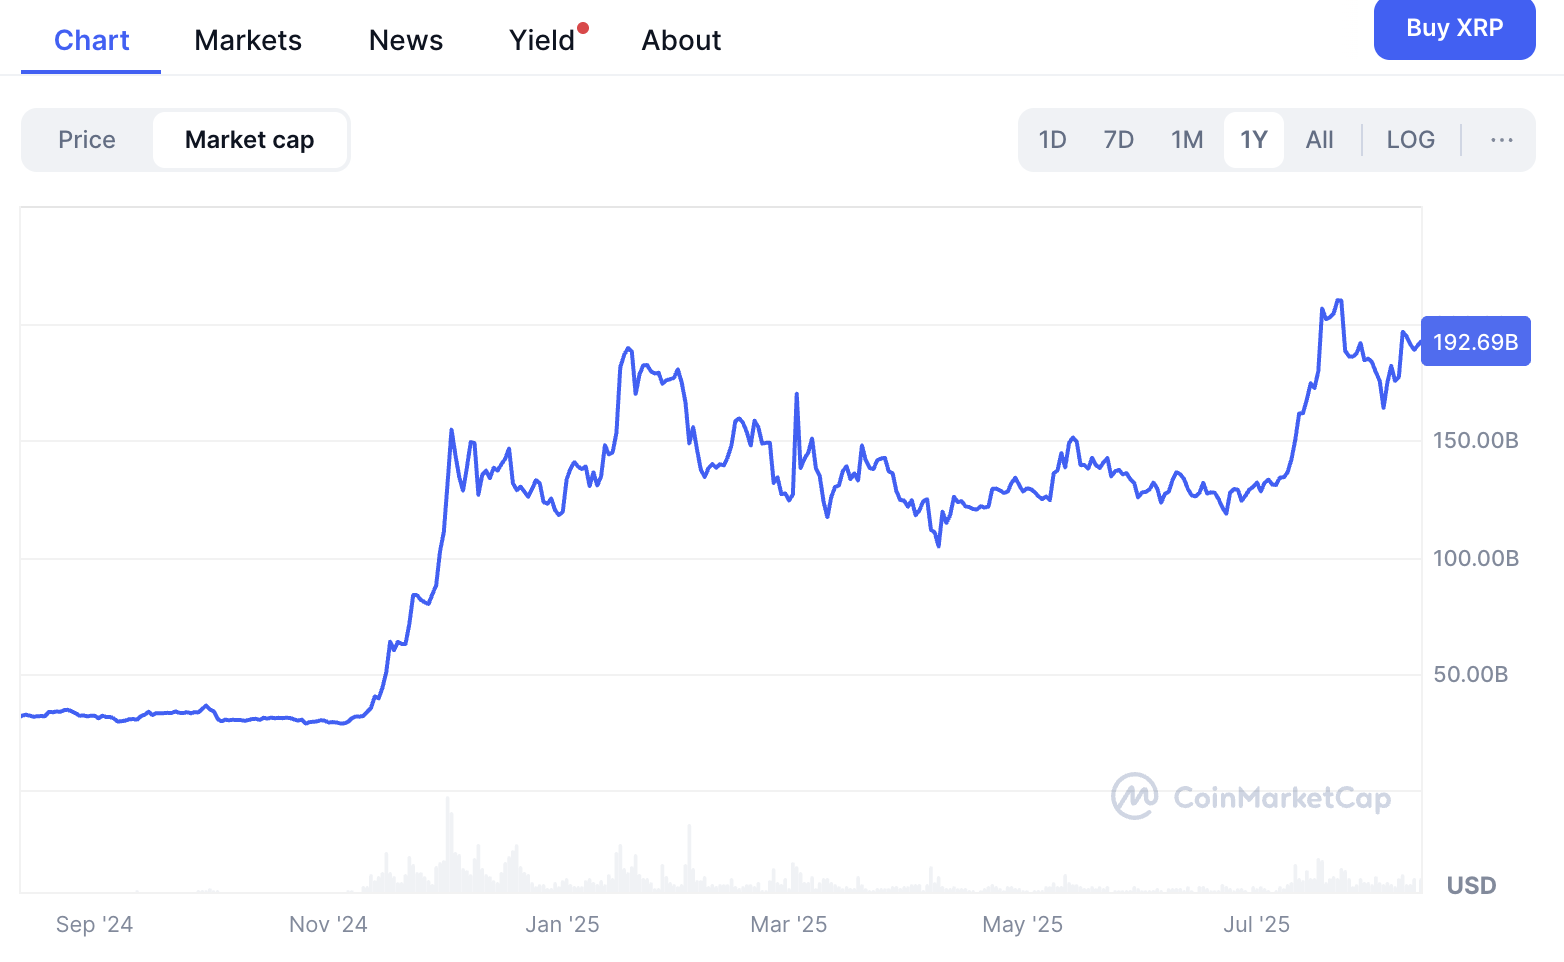The width and height of the screenshot is (1564, 962).
Task: Open the Yield tab
Action: pyautogui.click(x=543, y=40)
